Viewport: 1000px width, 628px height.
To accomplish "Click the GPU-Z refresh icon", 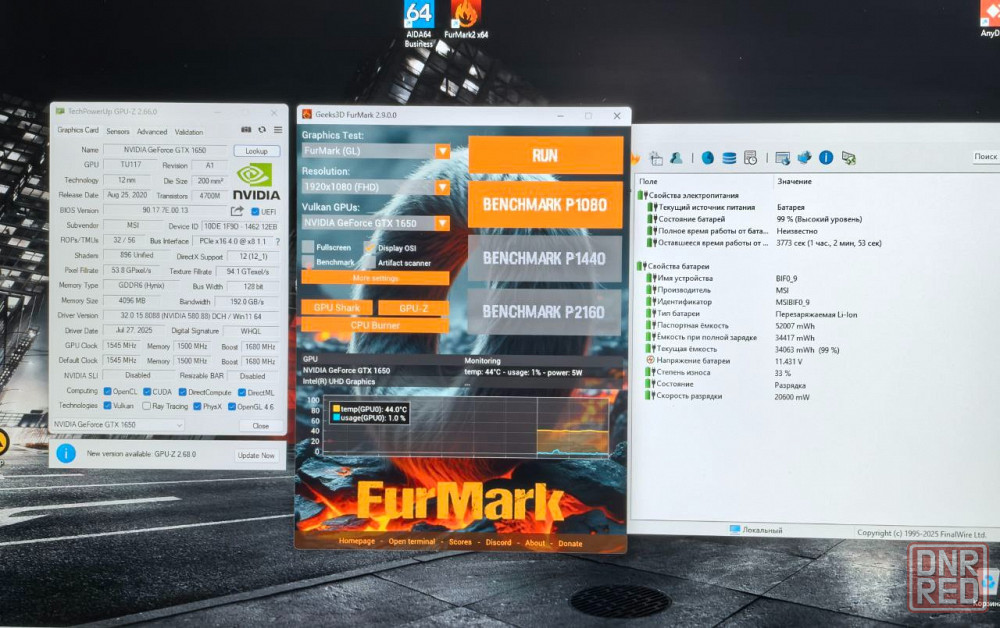I will coord(262,130).
